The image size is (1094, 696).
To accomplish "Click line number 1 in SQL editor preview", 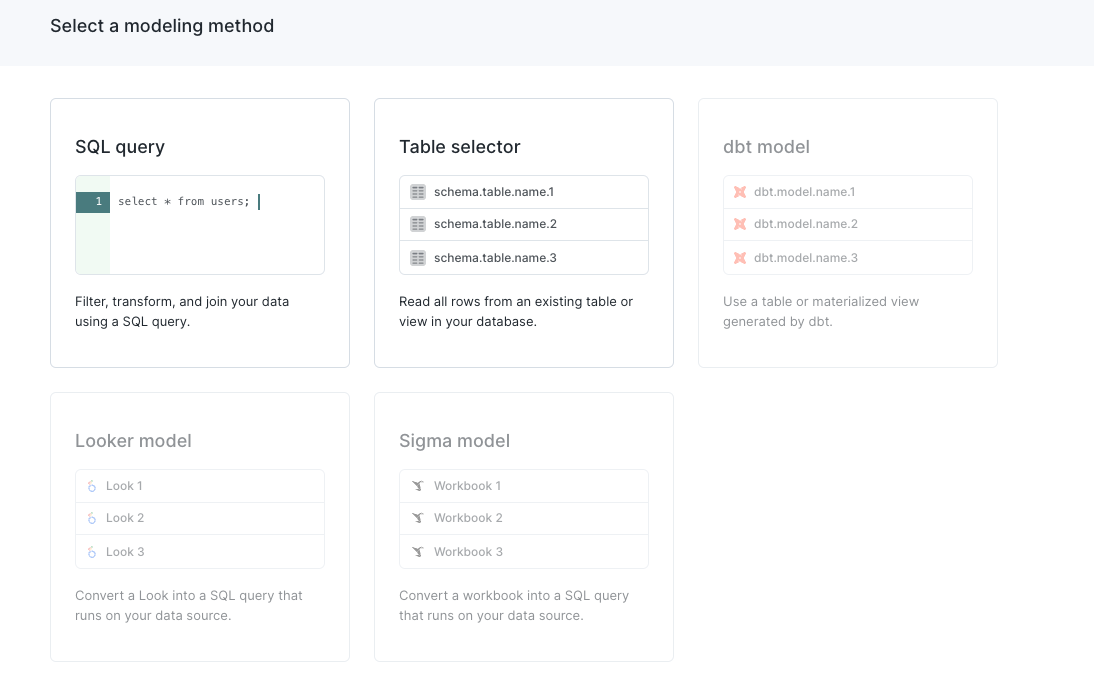I will pyautogui.click(x=93, y=202).
